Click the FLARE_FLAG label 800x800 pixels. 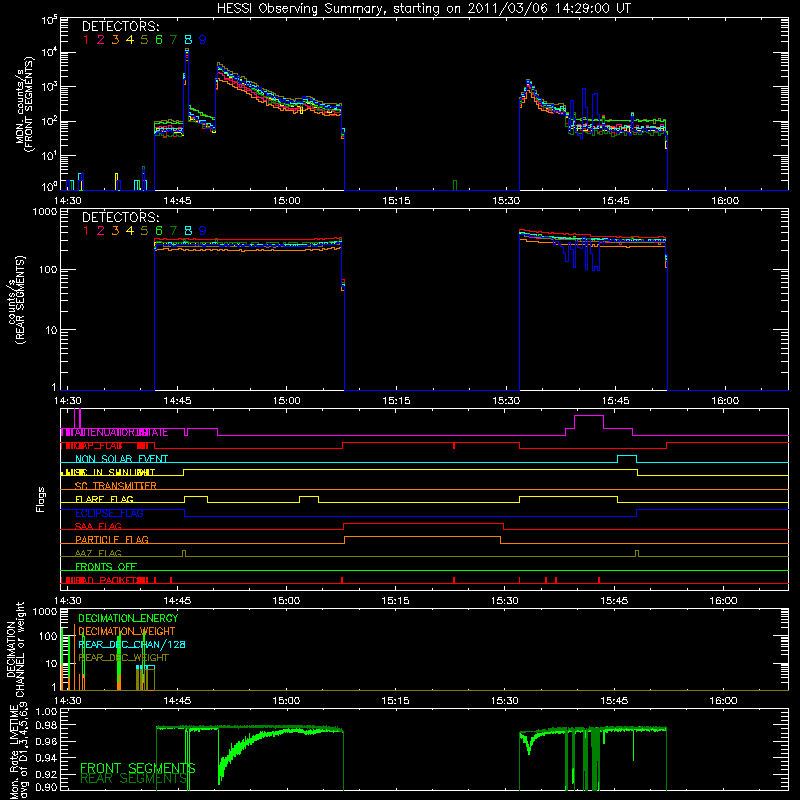tap(104, 499)
